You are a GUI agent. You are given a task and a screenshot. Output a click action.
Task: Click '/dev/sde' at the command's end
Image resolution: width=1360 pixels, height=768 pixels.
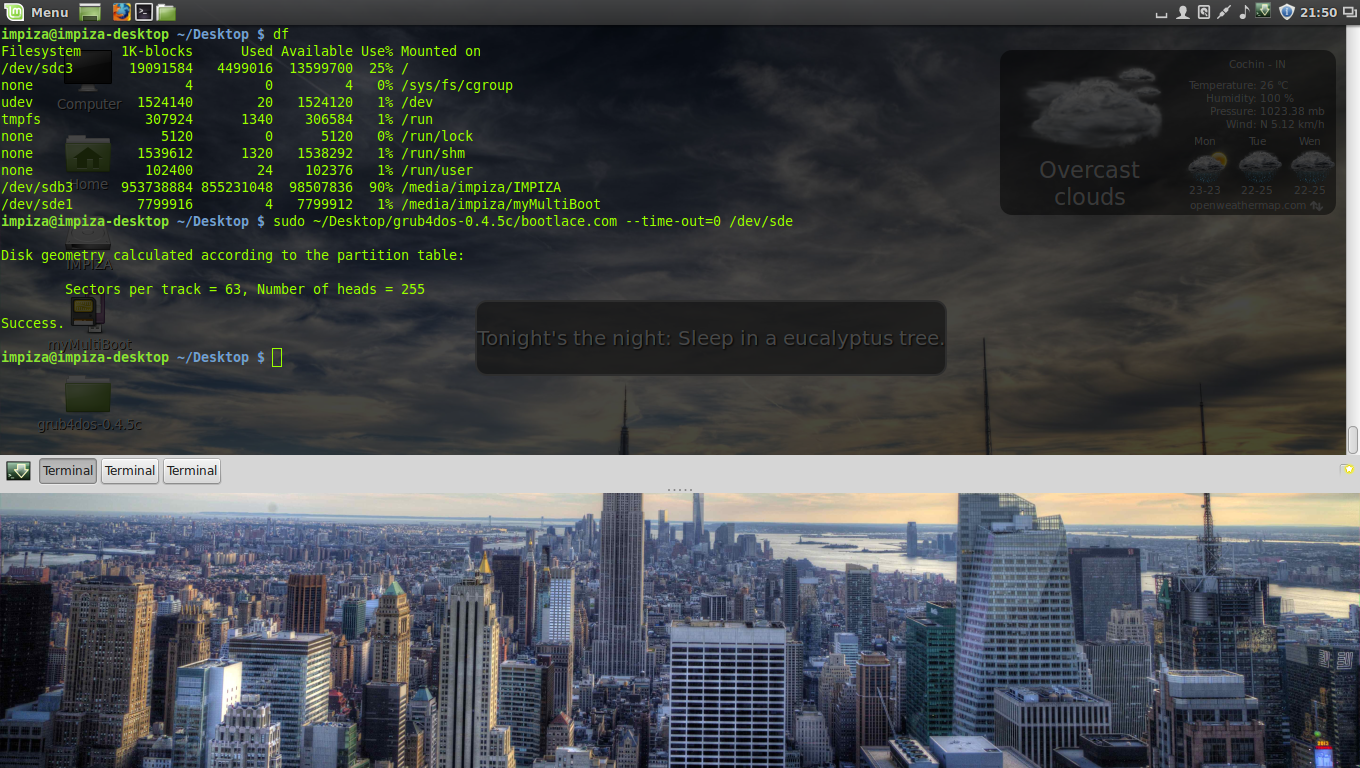[x=761, y=221]
